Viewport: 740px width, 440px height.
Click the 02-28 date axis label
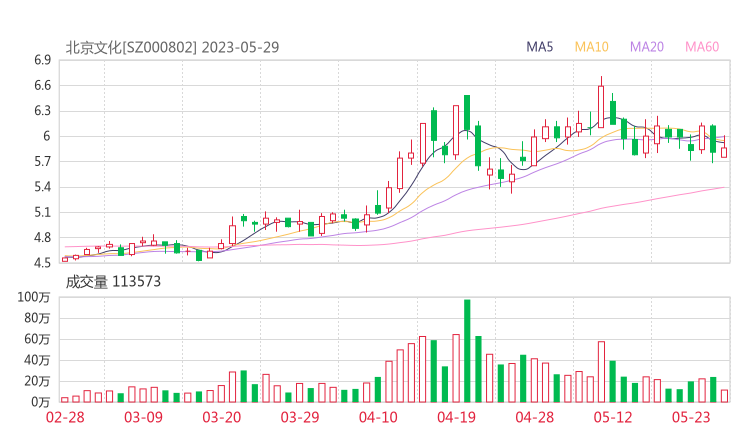pyautogui.click(x=65, y=417)
